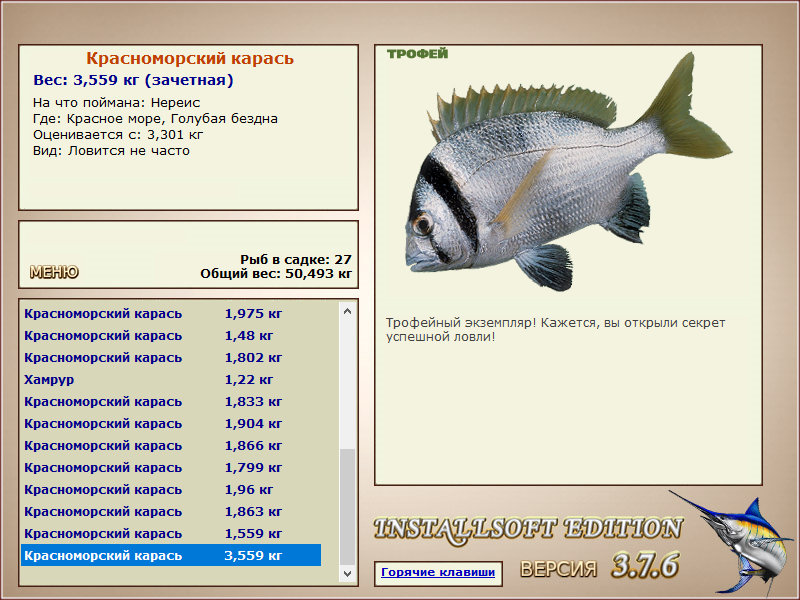
Task: Click the orange Красноморский карась heading
Action: pos(190,59)
